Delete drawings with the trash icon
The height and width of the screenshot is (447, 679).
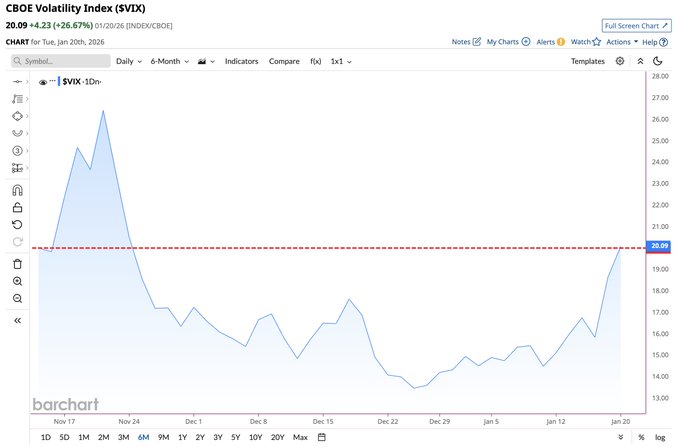(17, 264)
